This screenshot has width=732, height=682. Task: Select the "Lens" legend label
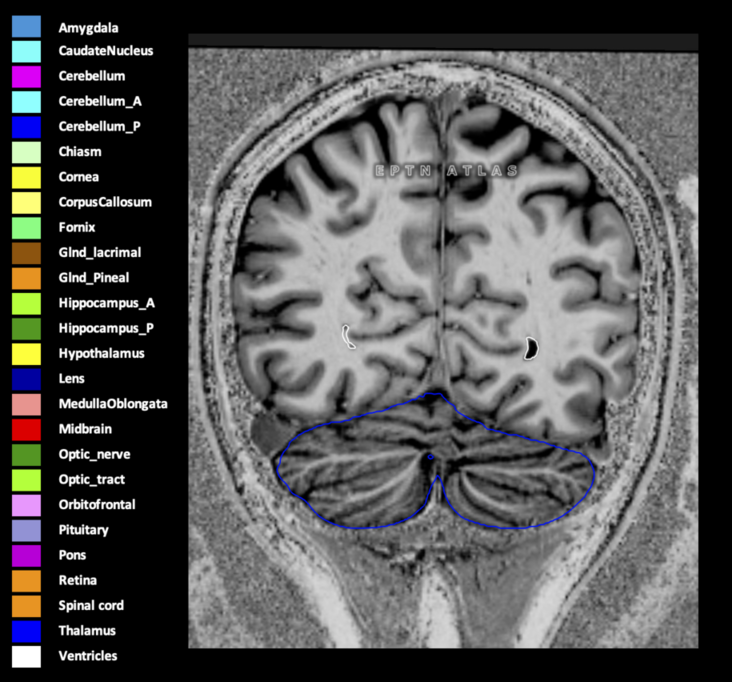[x=71, y=378]
